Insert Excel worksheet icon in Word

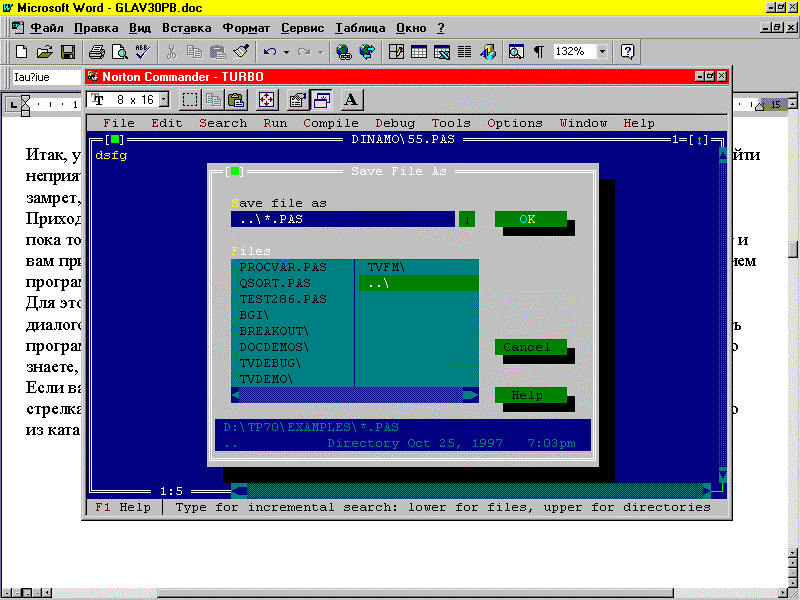point(442,52)
